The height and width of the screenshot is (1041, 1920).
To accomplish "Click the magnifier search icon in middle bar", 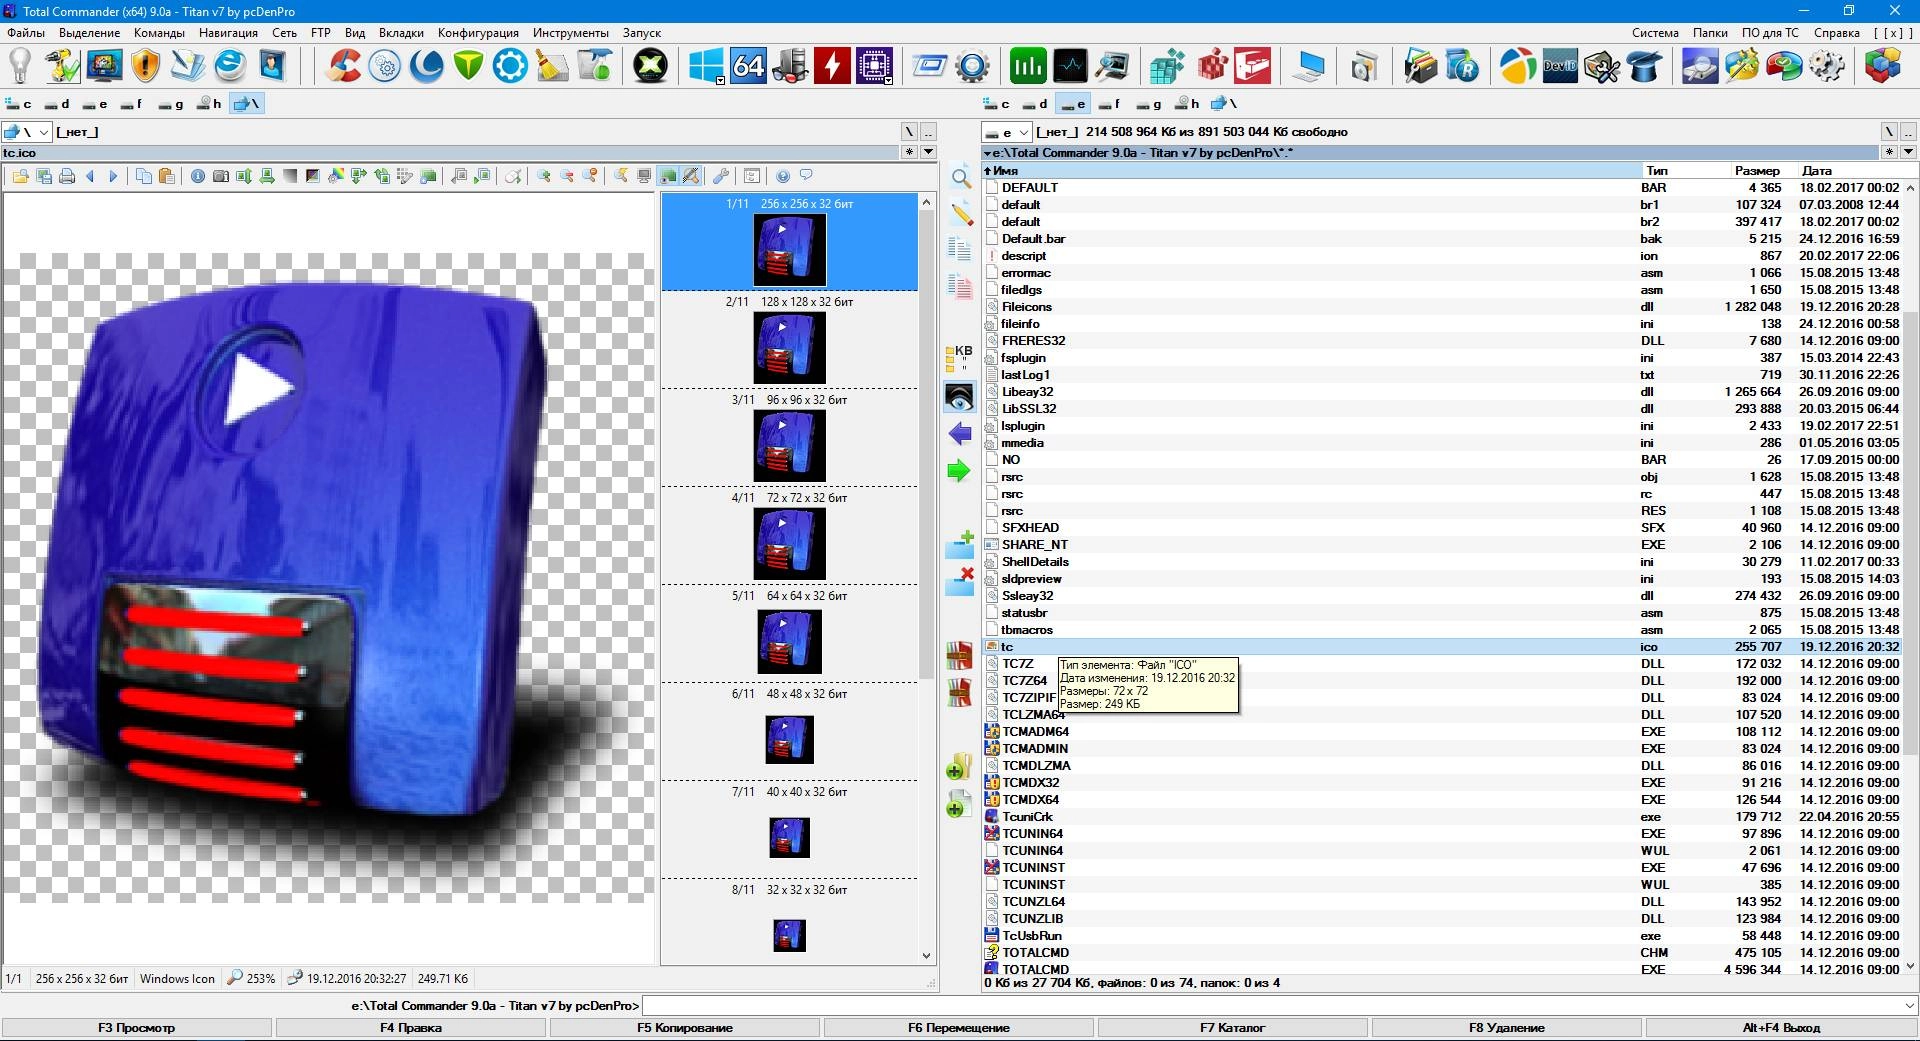I will tap(960, 178).
